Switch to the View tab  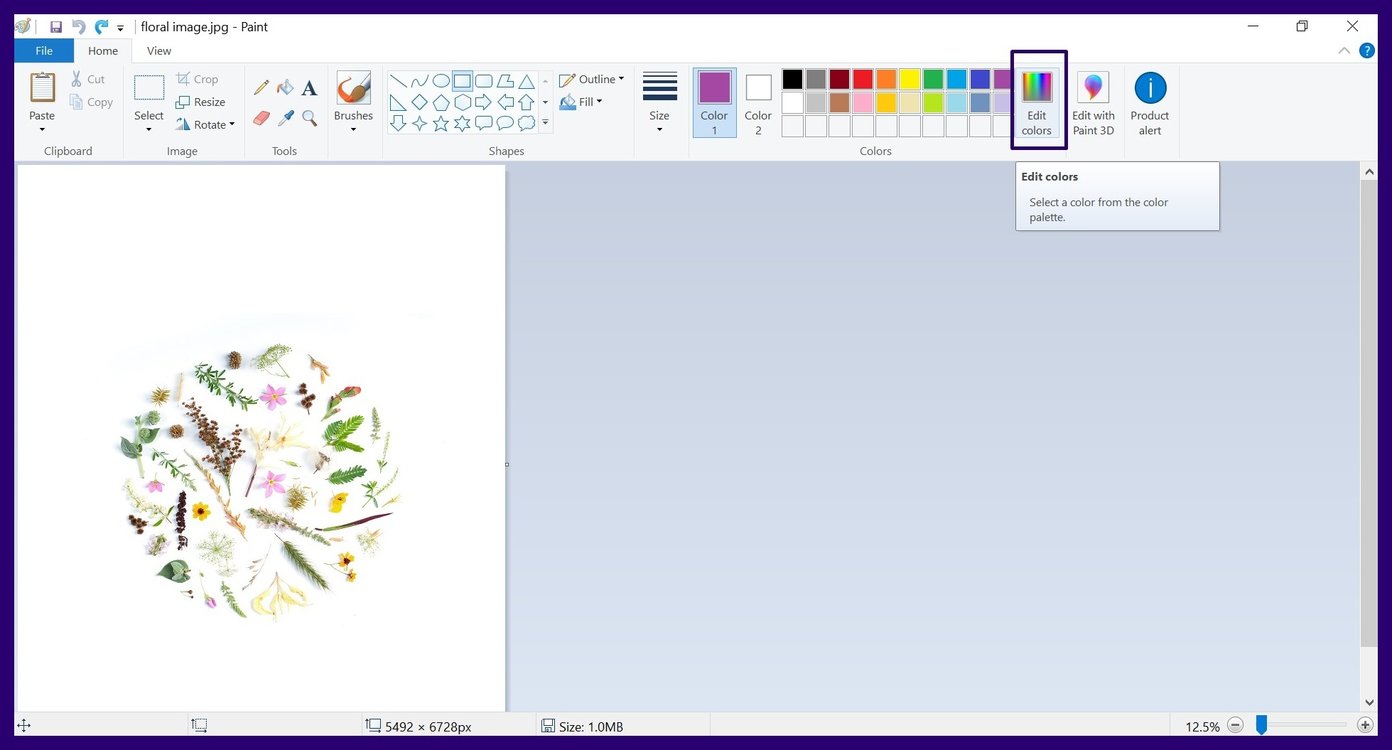(158, 50)
